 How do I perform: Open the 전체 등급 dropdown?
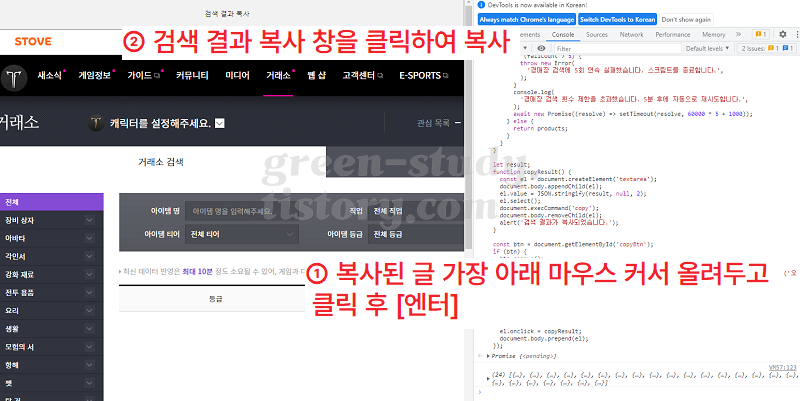pos(416,234)
